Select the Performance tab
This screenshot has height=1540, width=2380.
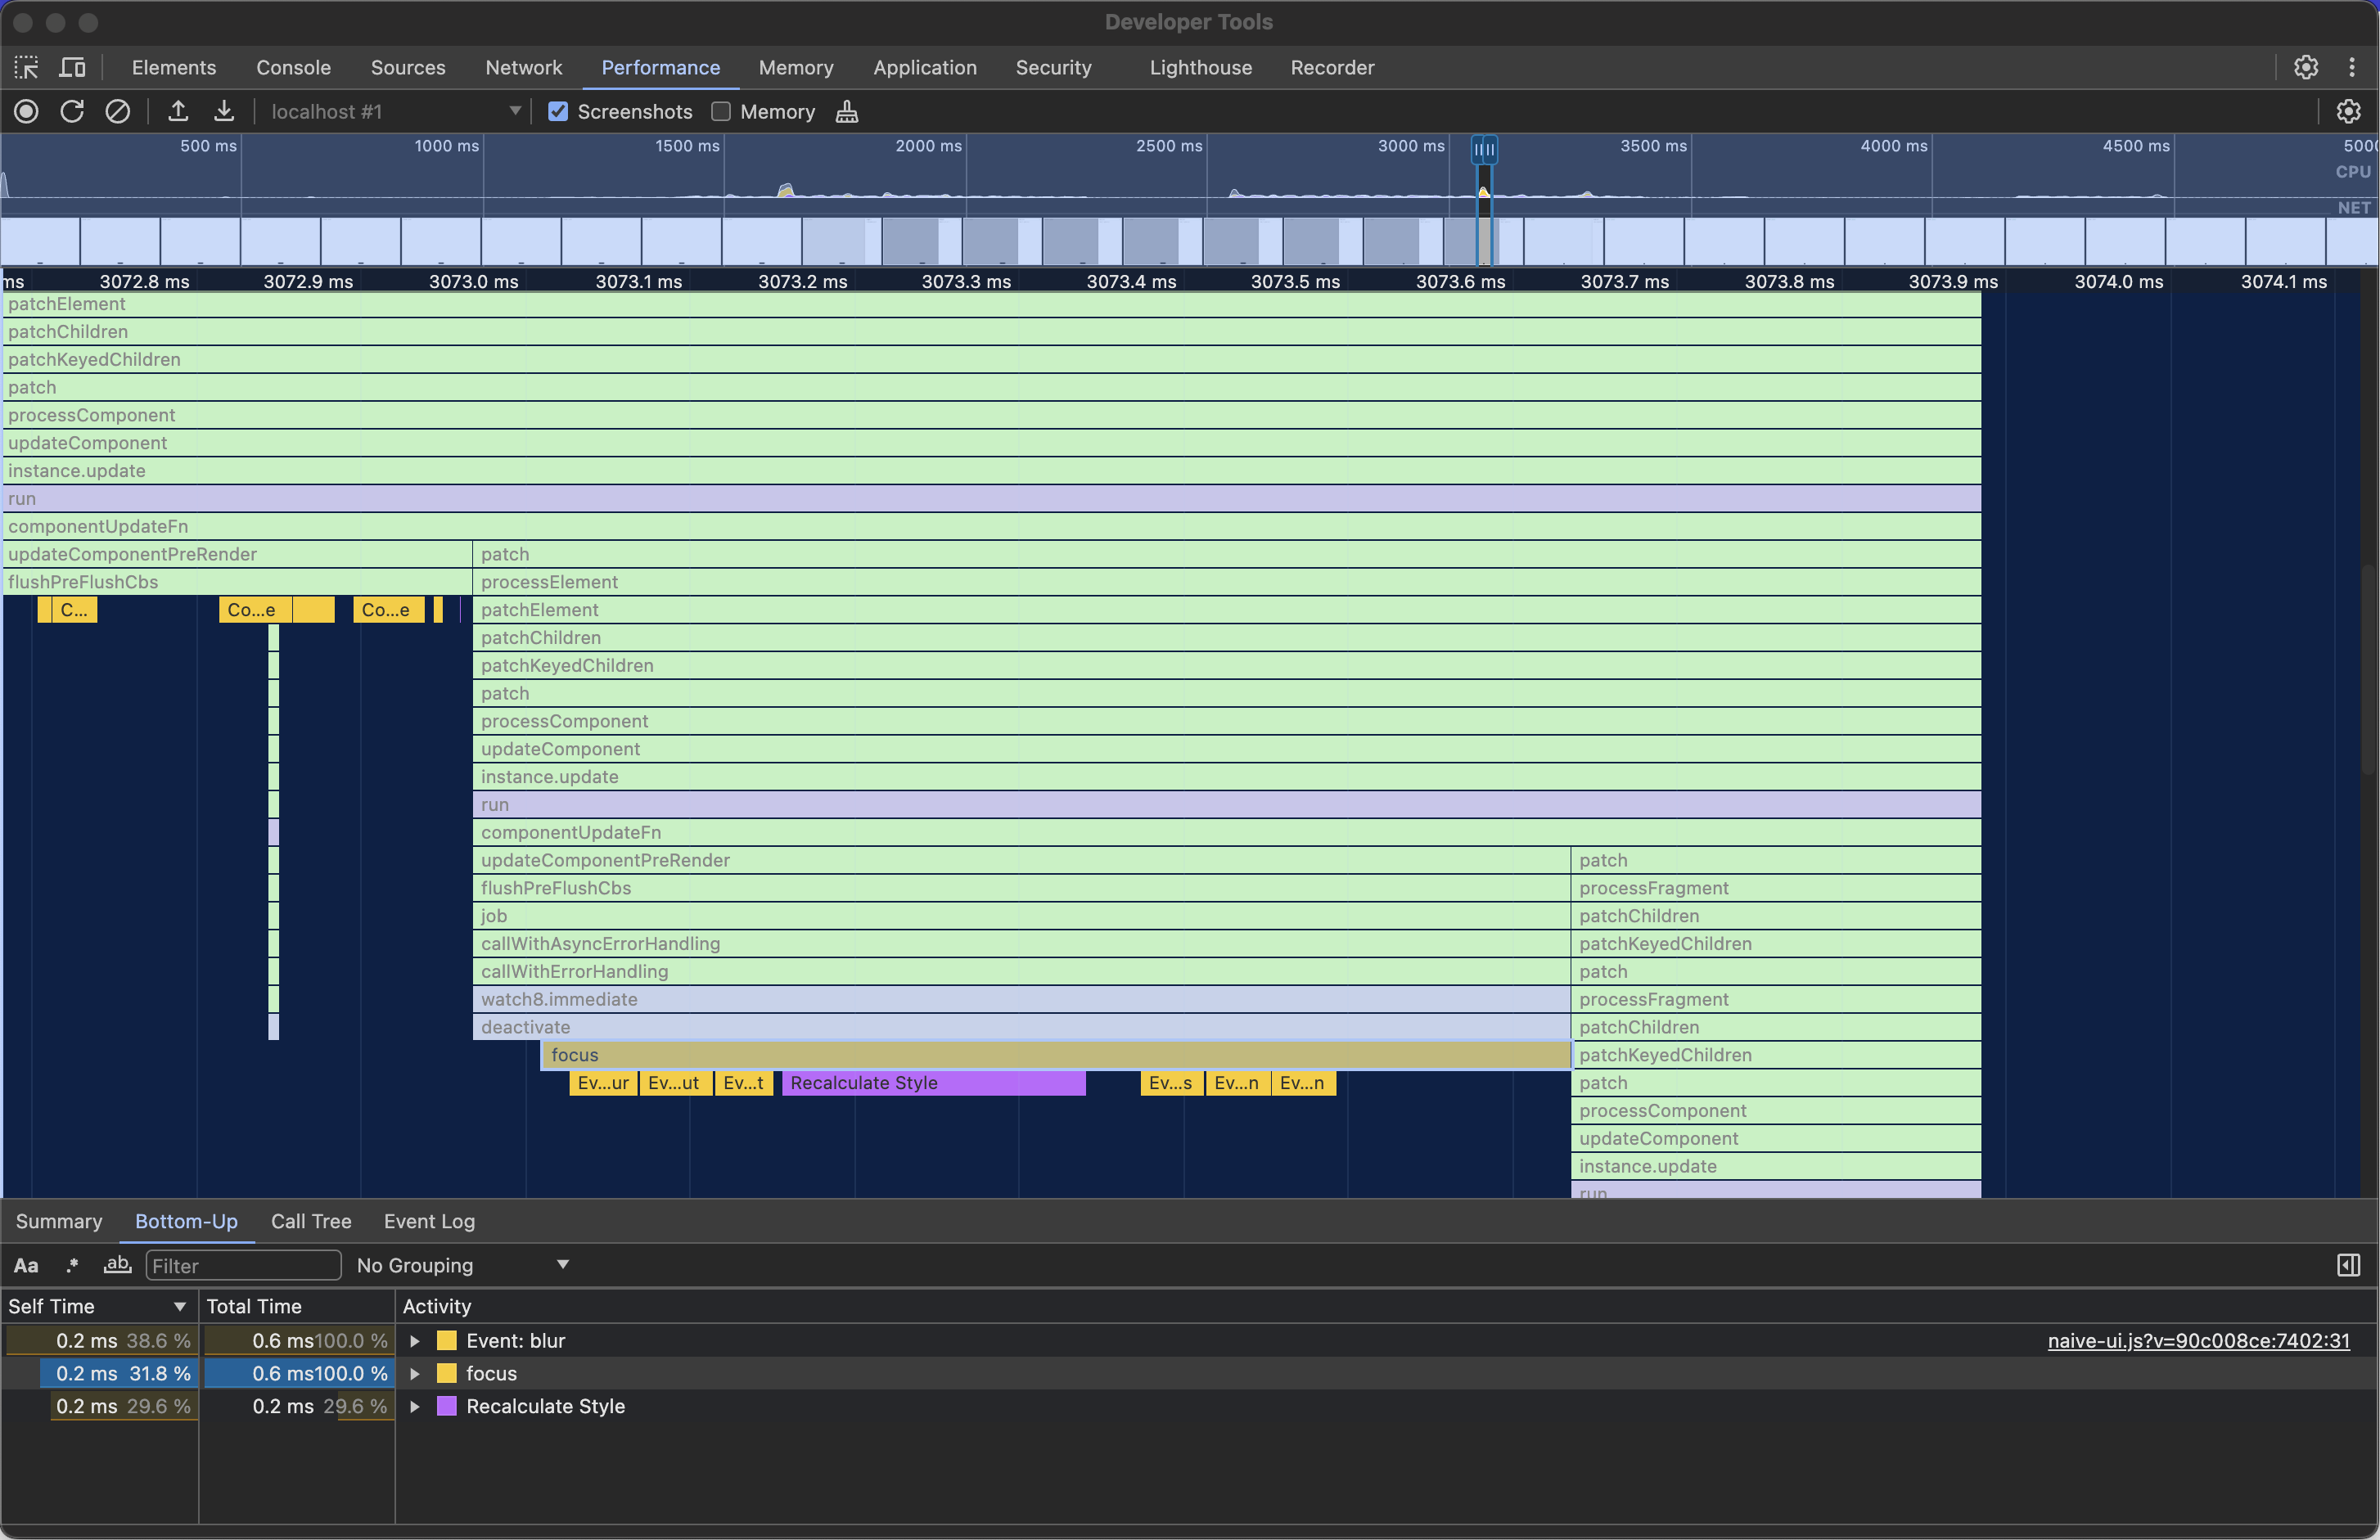[661, 68]
